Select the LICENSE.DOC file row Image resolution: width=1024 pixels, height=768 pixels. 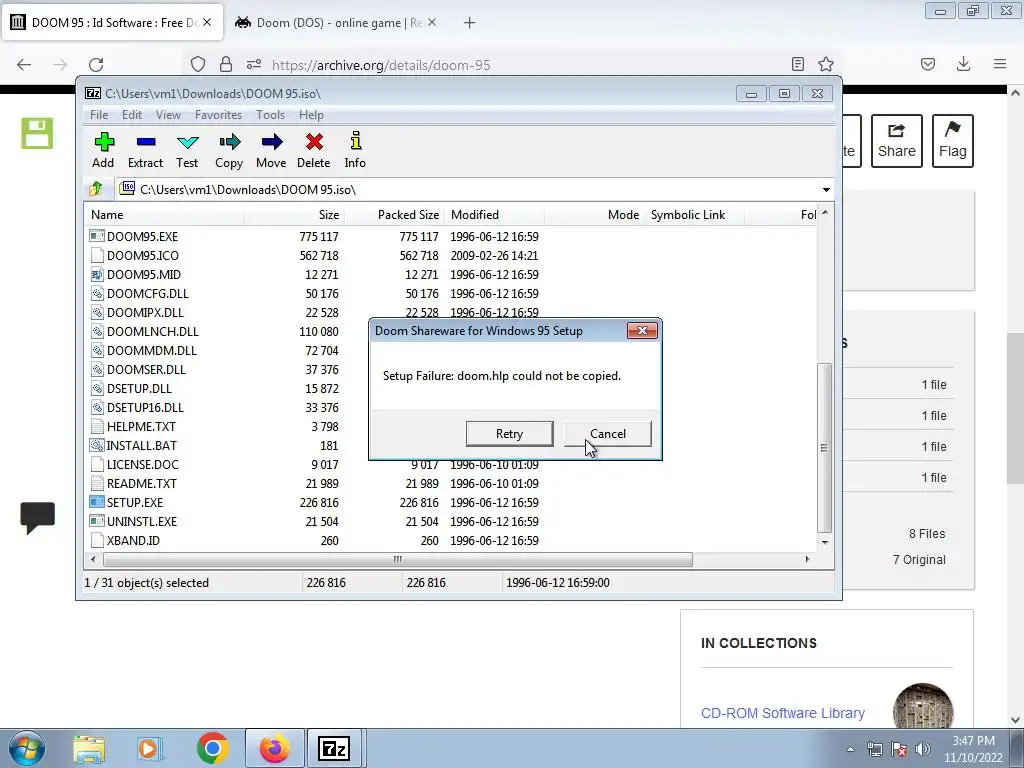point(451,464)
